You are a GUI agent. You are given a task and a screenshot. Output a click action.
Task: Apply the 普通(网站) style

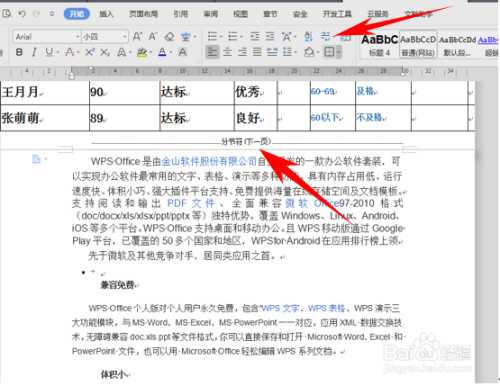pyautogui.click(x=418, y=45)
